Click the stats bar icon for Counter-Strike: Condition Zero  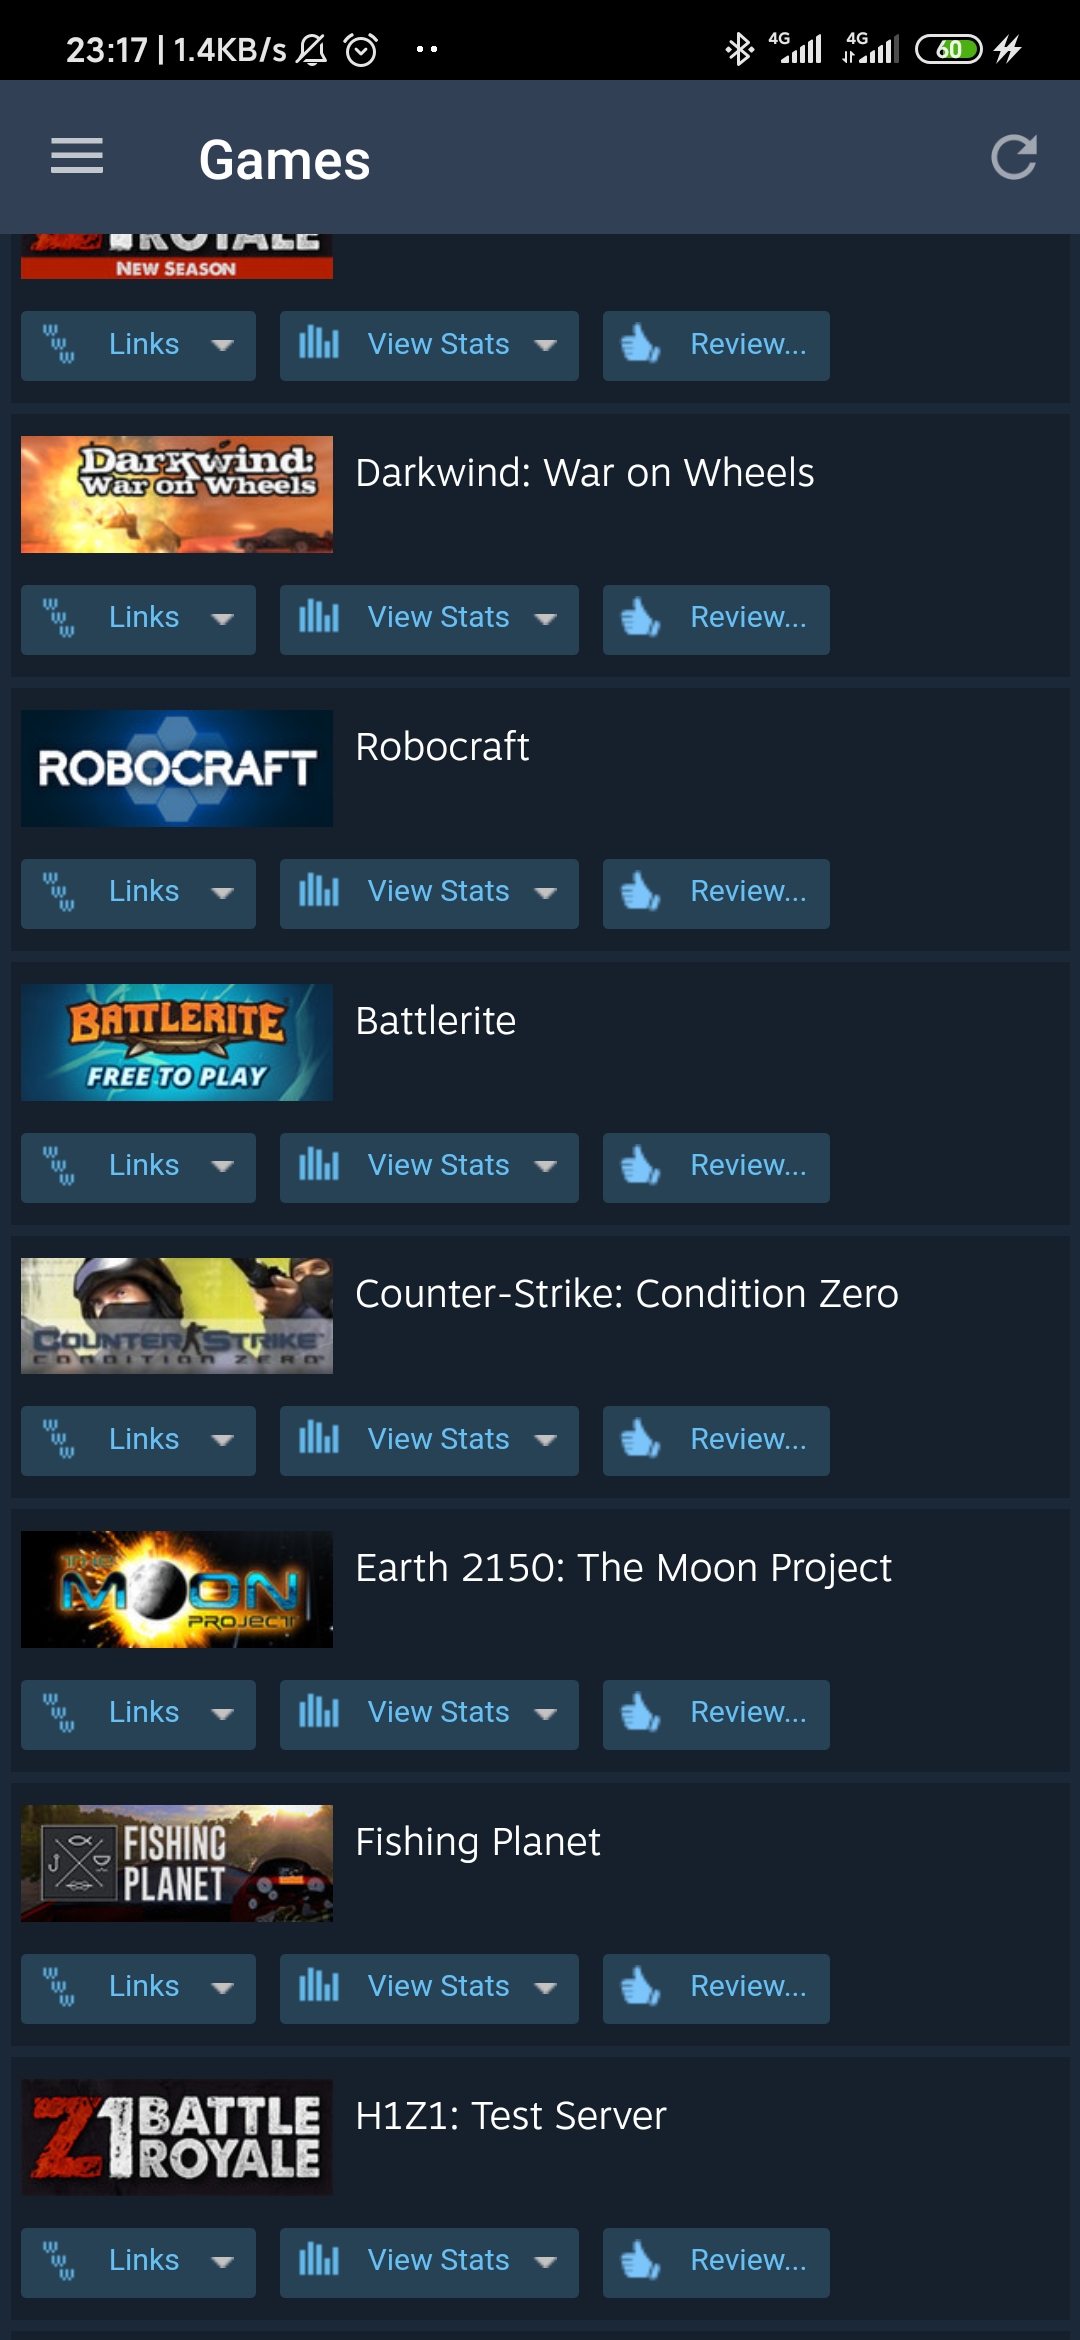(319, 1440)
